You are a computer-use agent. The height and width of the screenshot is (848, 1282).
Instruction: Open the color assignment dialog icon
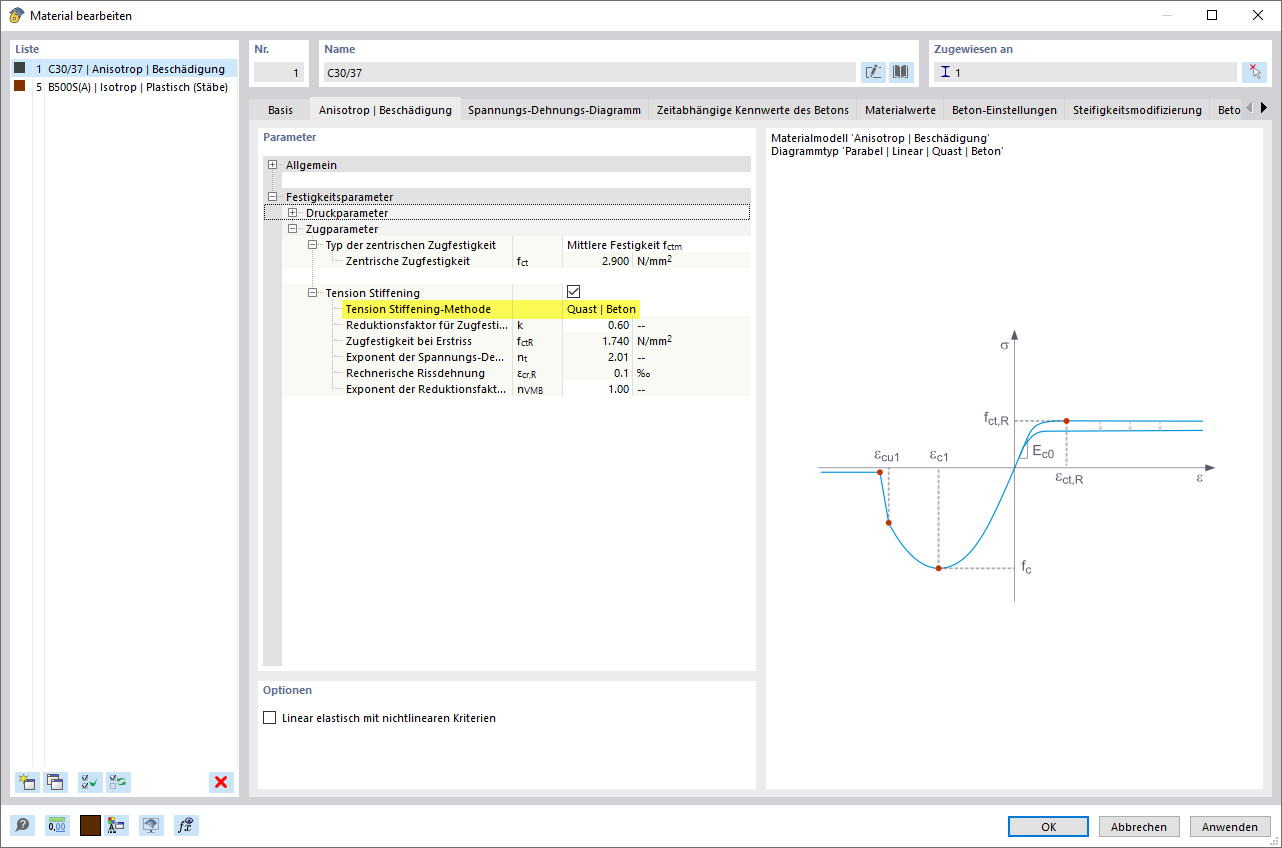[x=117, y=825]
